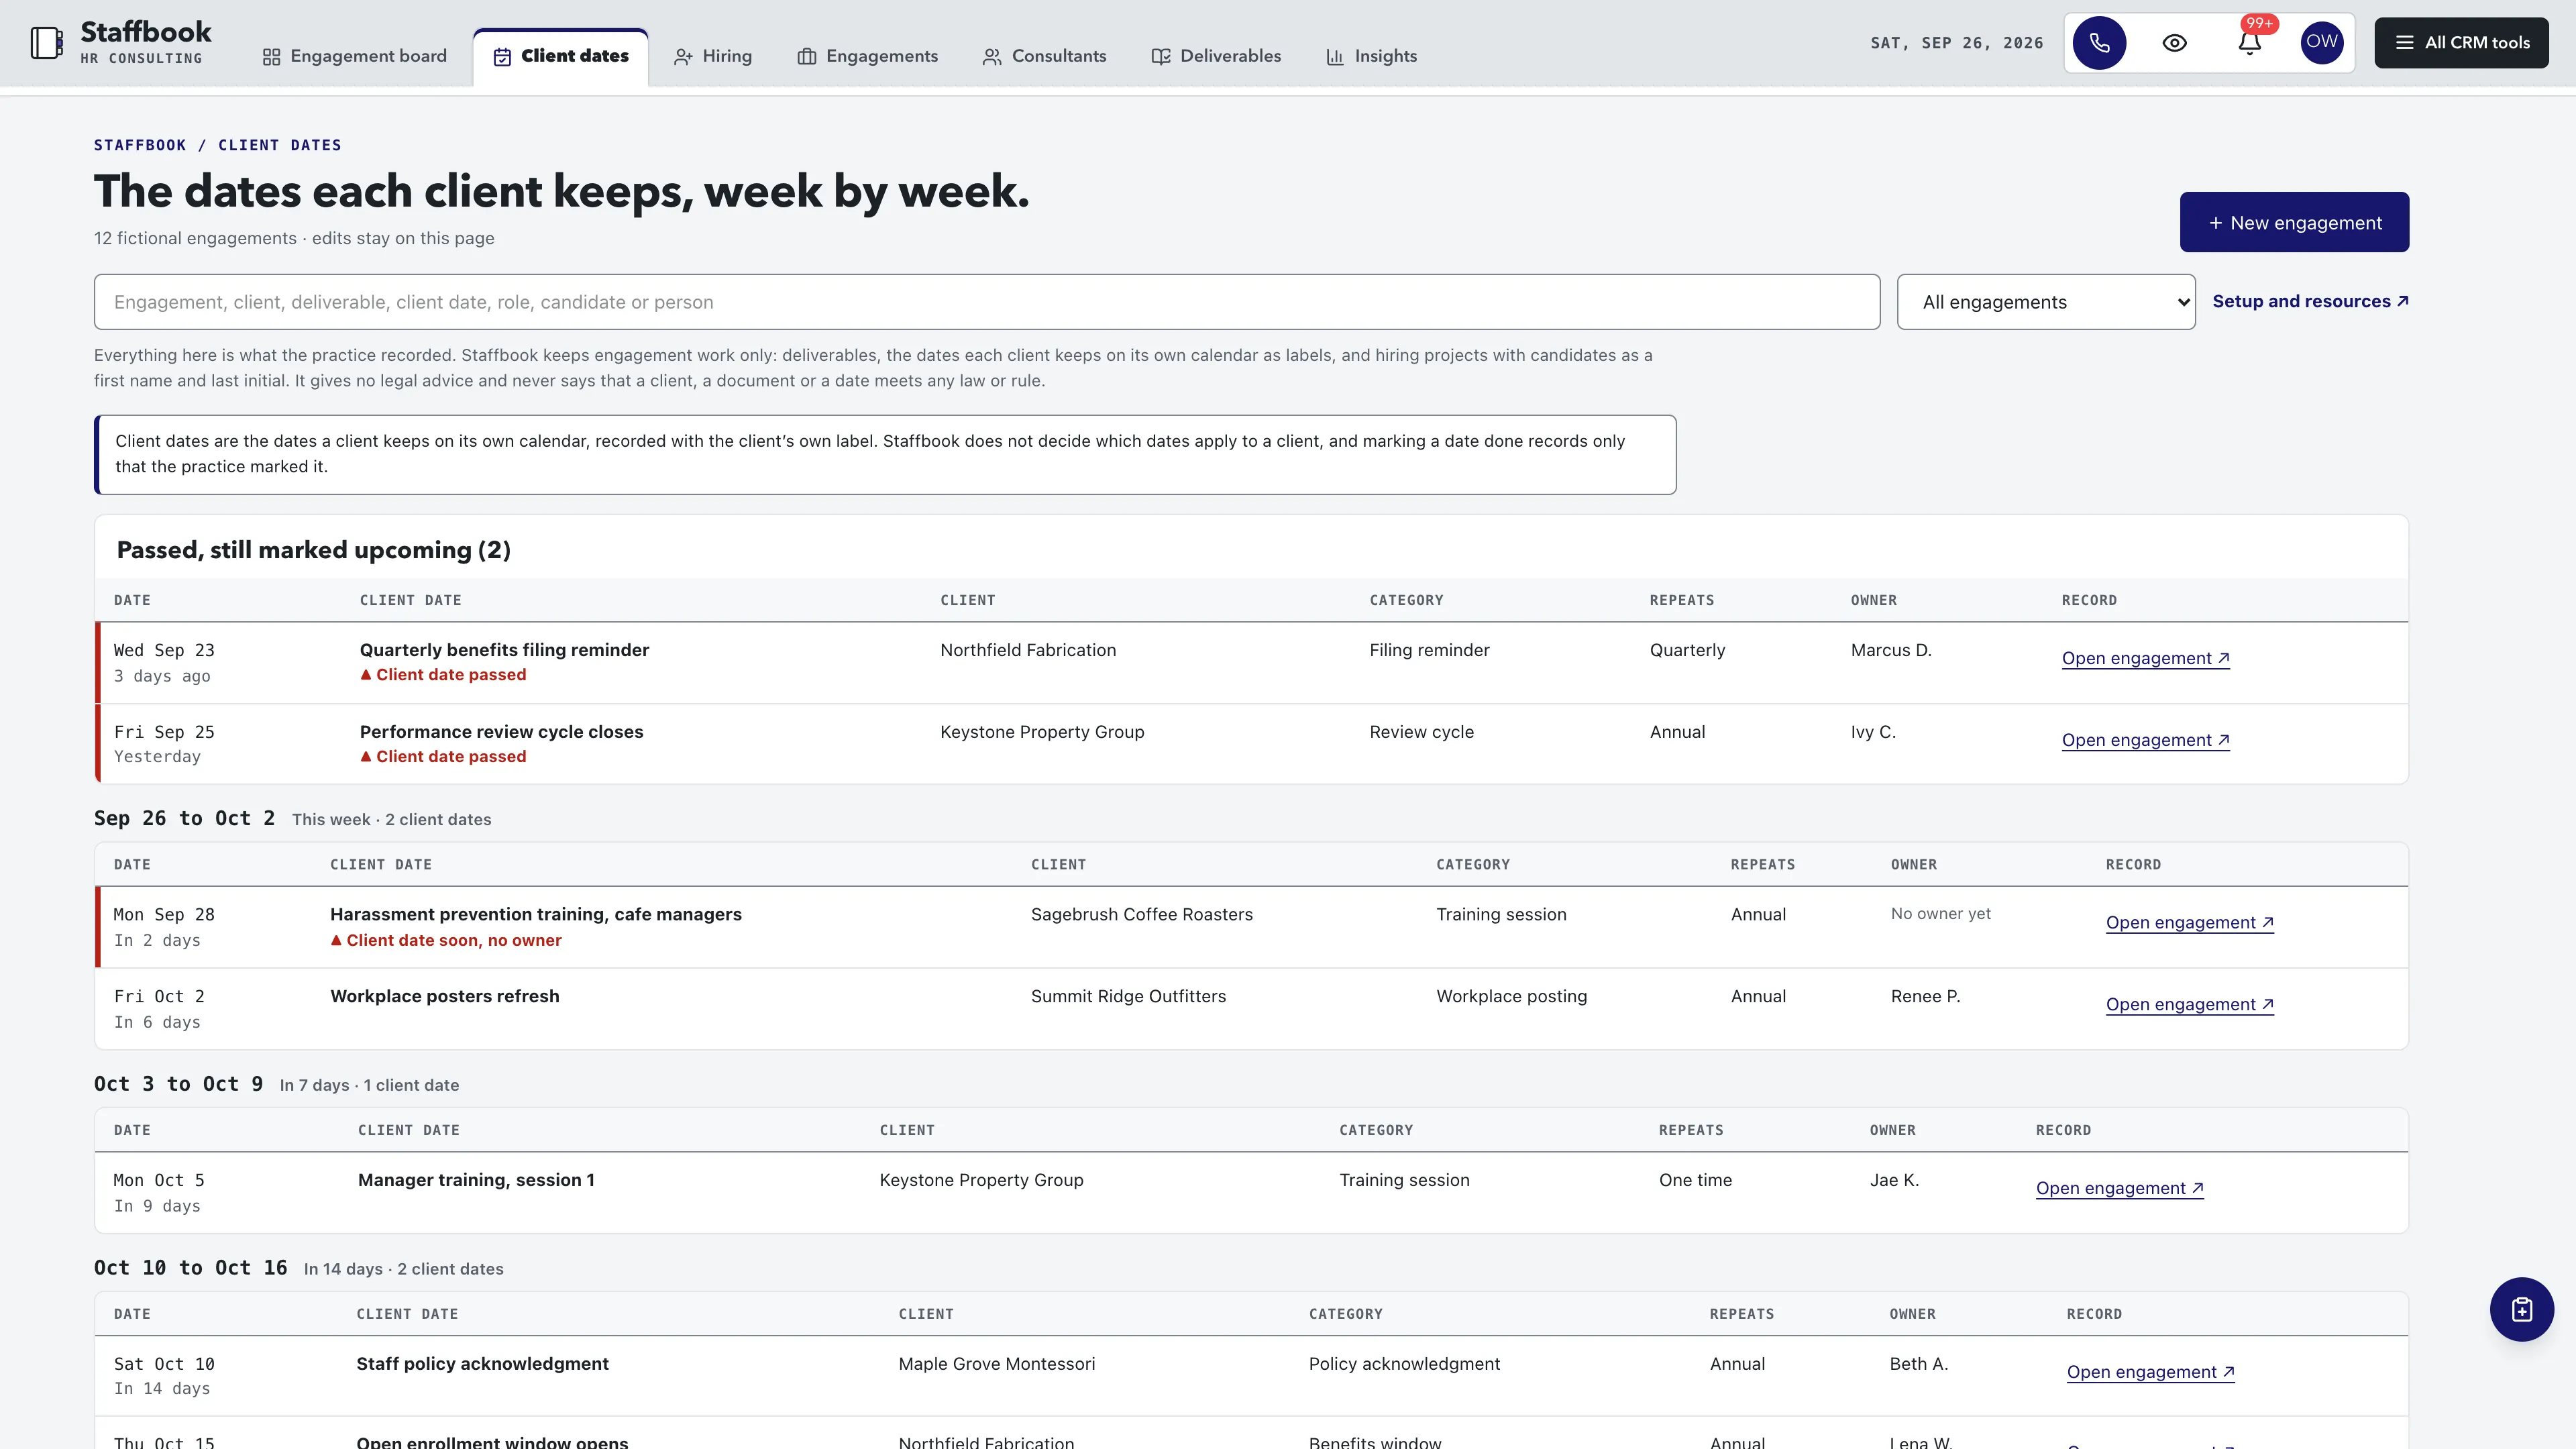Focus the engagement search input field

tap(987, 302)
